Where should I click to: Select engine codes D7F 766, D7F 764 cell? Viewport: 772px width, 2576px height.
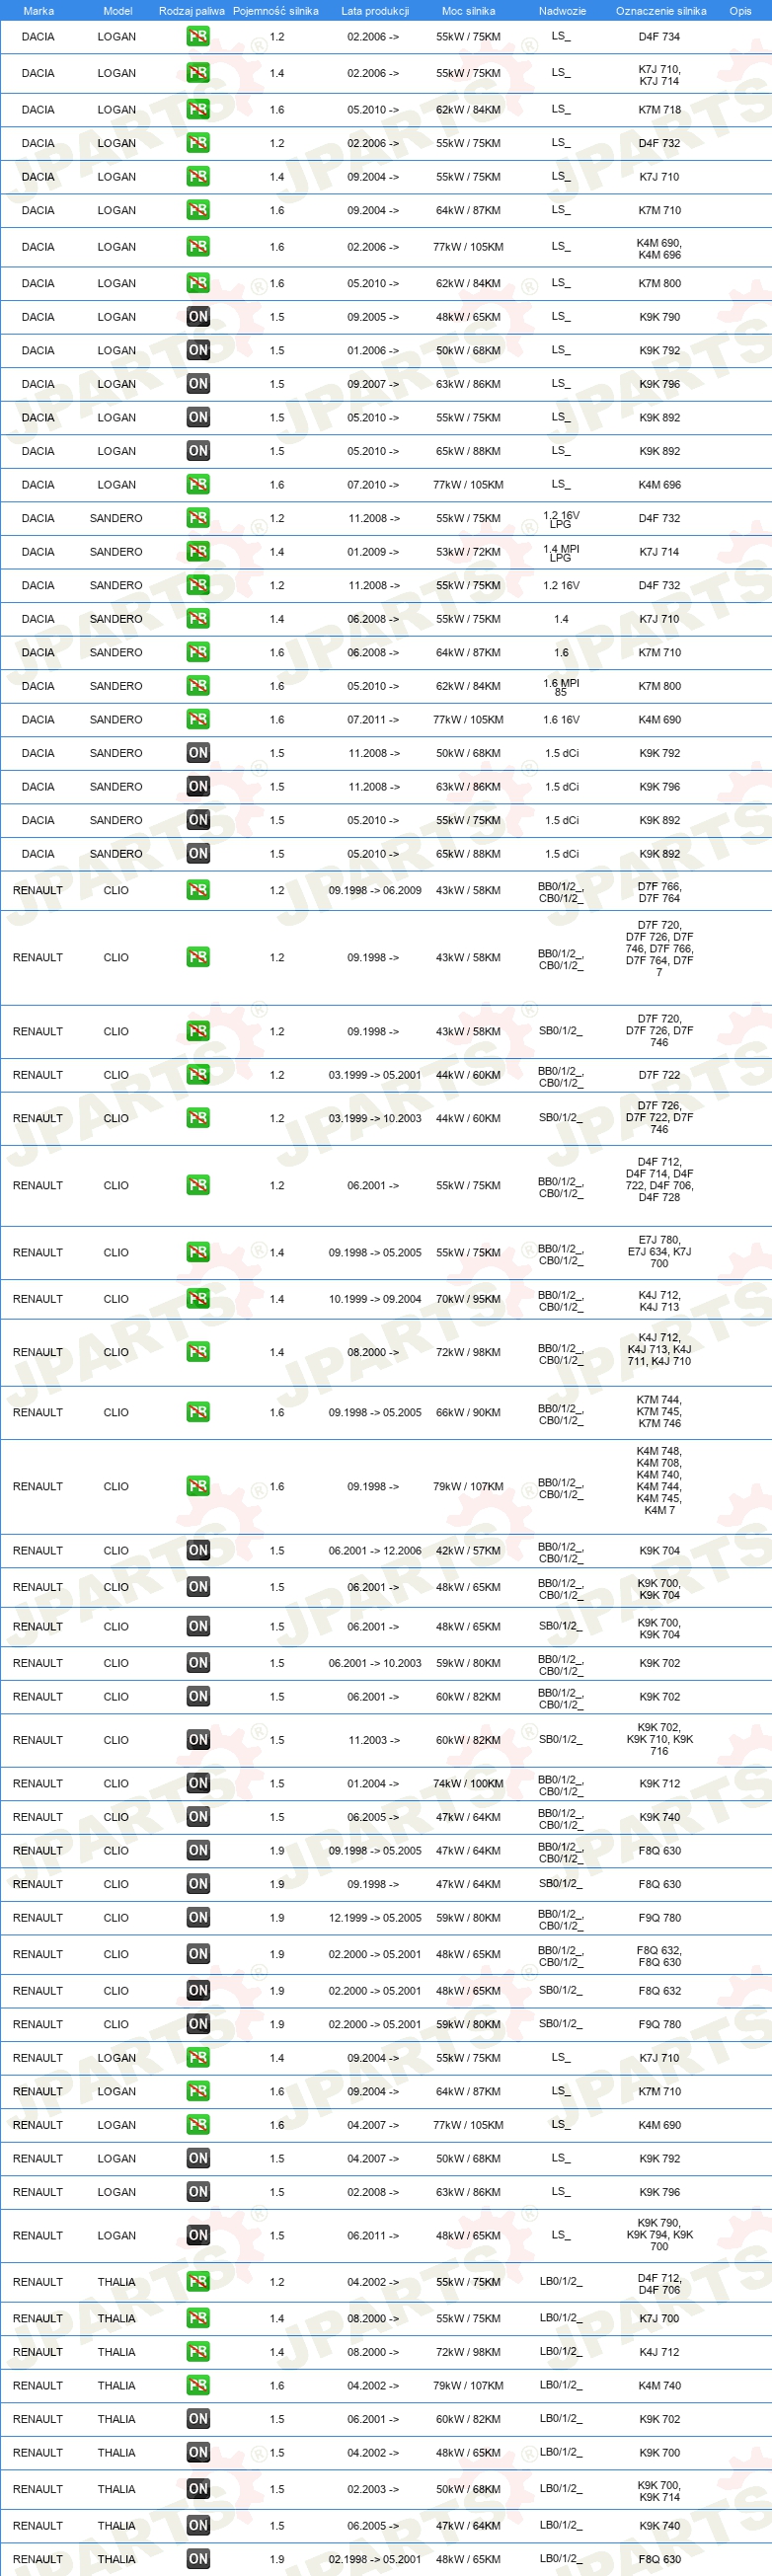pyautogui.click(x=659, y=892)
